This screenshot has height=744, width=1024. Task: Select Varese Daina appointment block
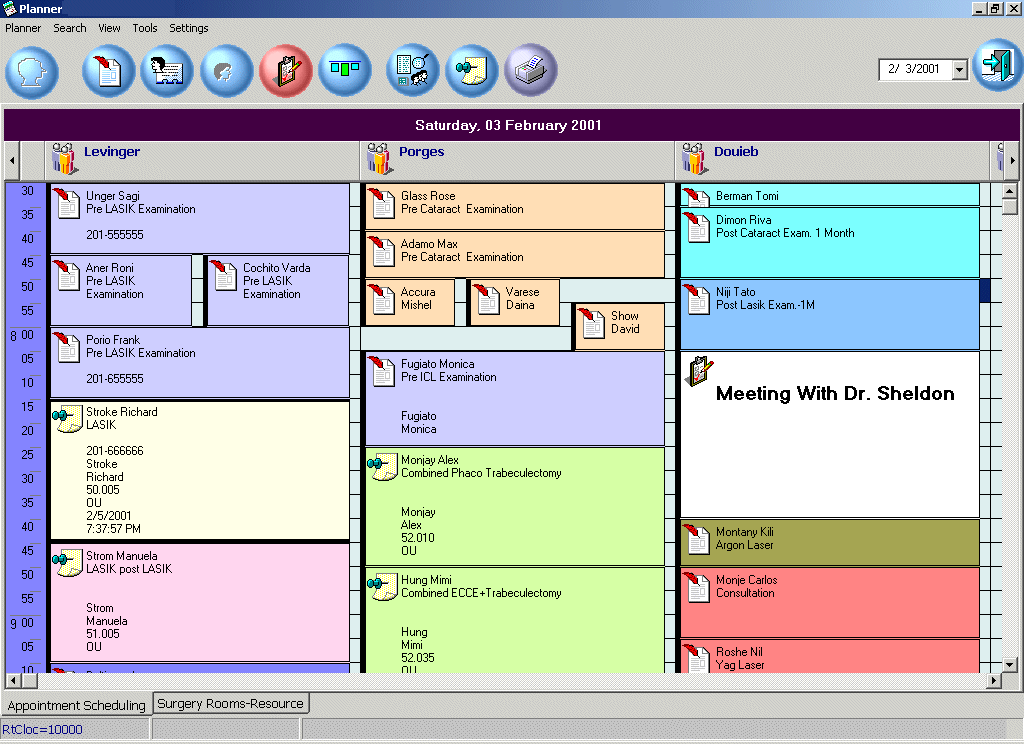[x=515, y=302]
